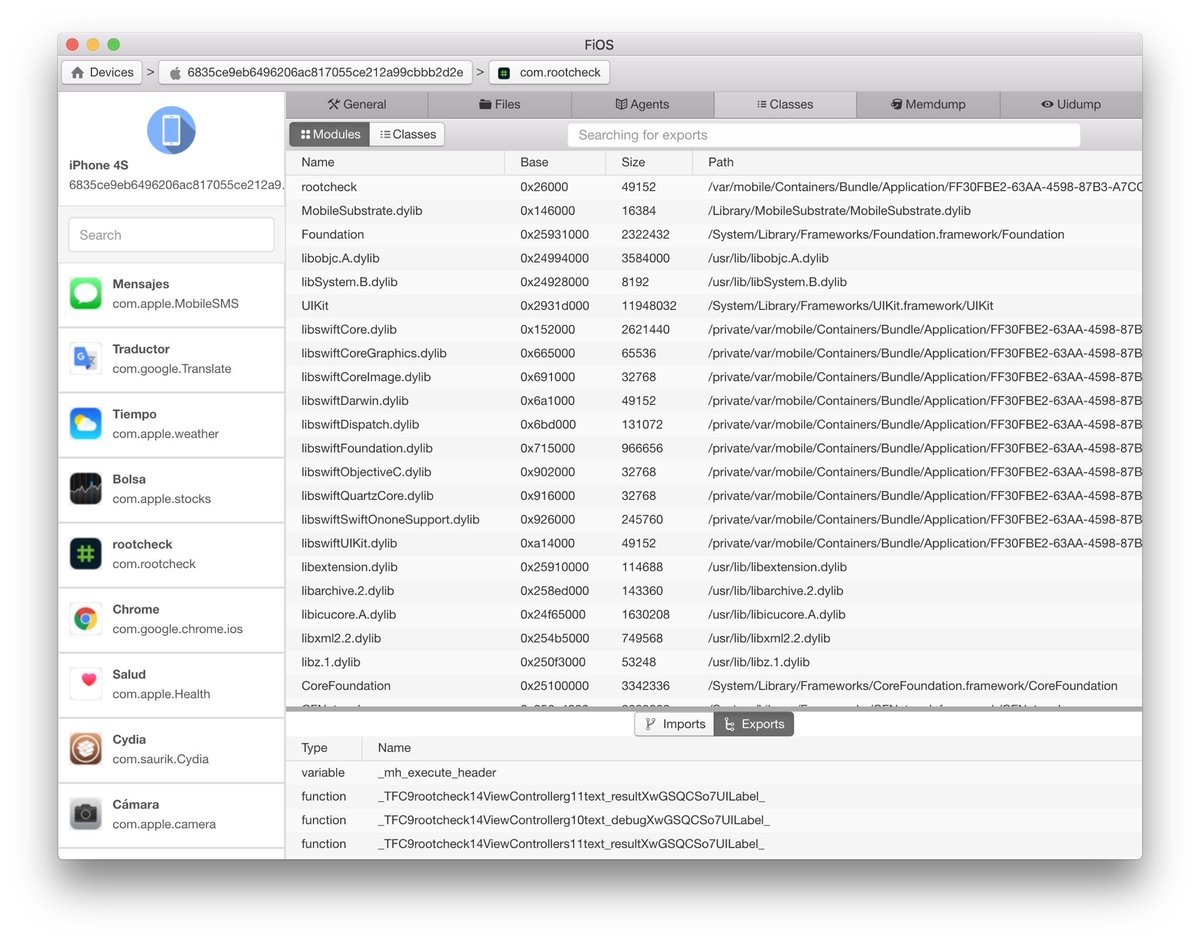Switch to the Files tab
The width and height of the screenshot is (1200, 942).
coord(500,104)
